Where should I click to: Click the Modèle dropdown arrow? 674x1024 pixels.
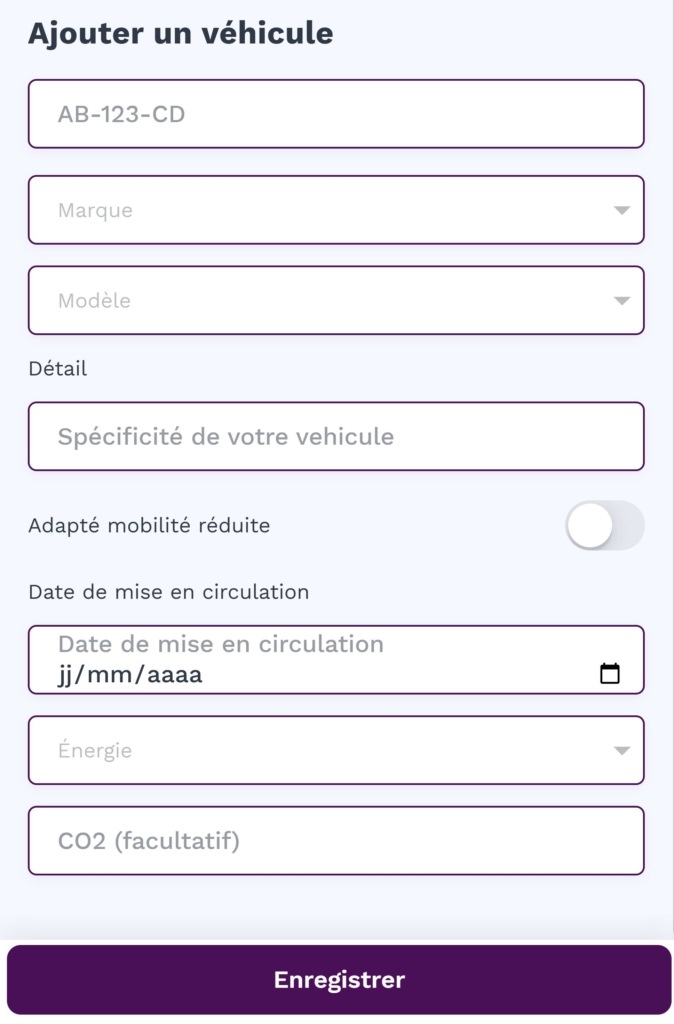click(621, 300)
